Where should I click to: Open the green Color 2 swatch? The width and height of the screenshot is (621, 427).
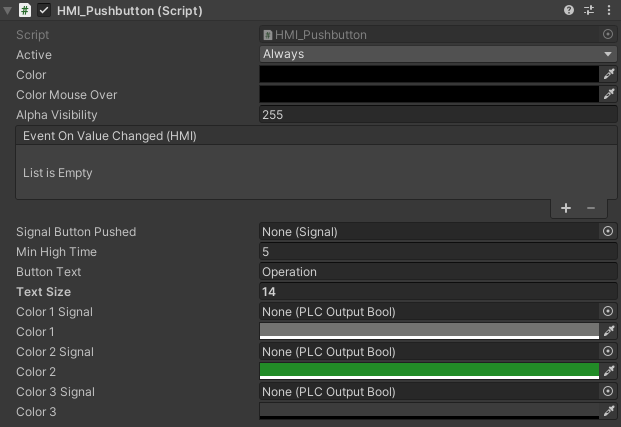coord(428,371)
